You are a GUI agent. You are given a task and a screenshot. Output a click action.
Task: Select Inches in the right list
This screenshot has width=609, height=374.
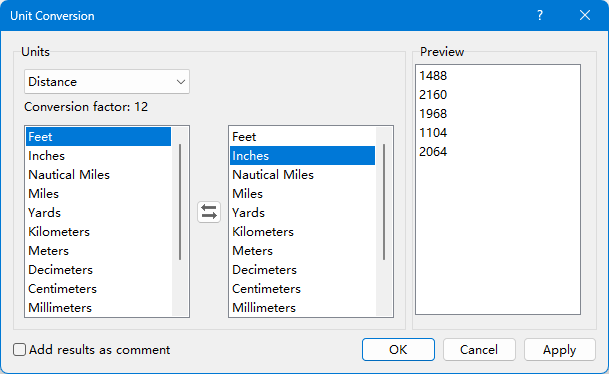tap(303, 156)
